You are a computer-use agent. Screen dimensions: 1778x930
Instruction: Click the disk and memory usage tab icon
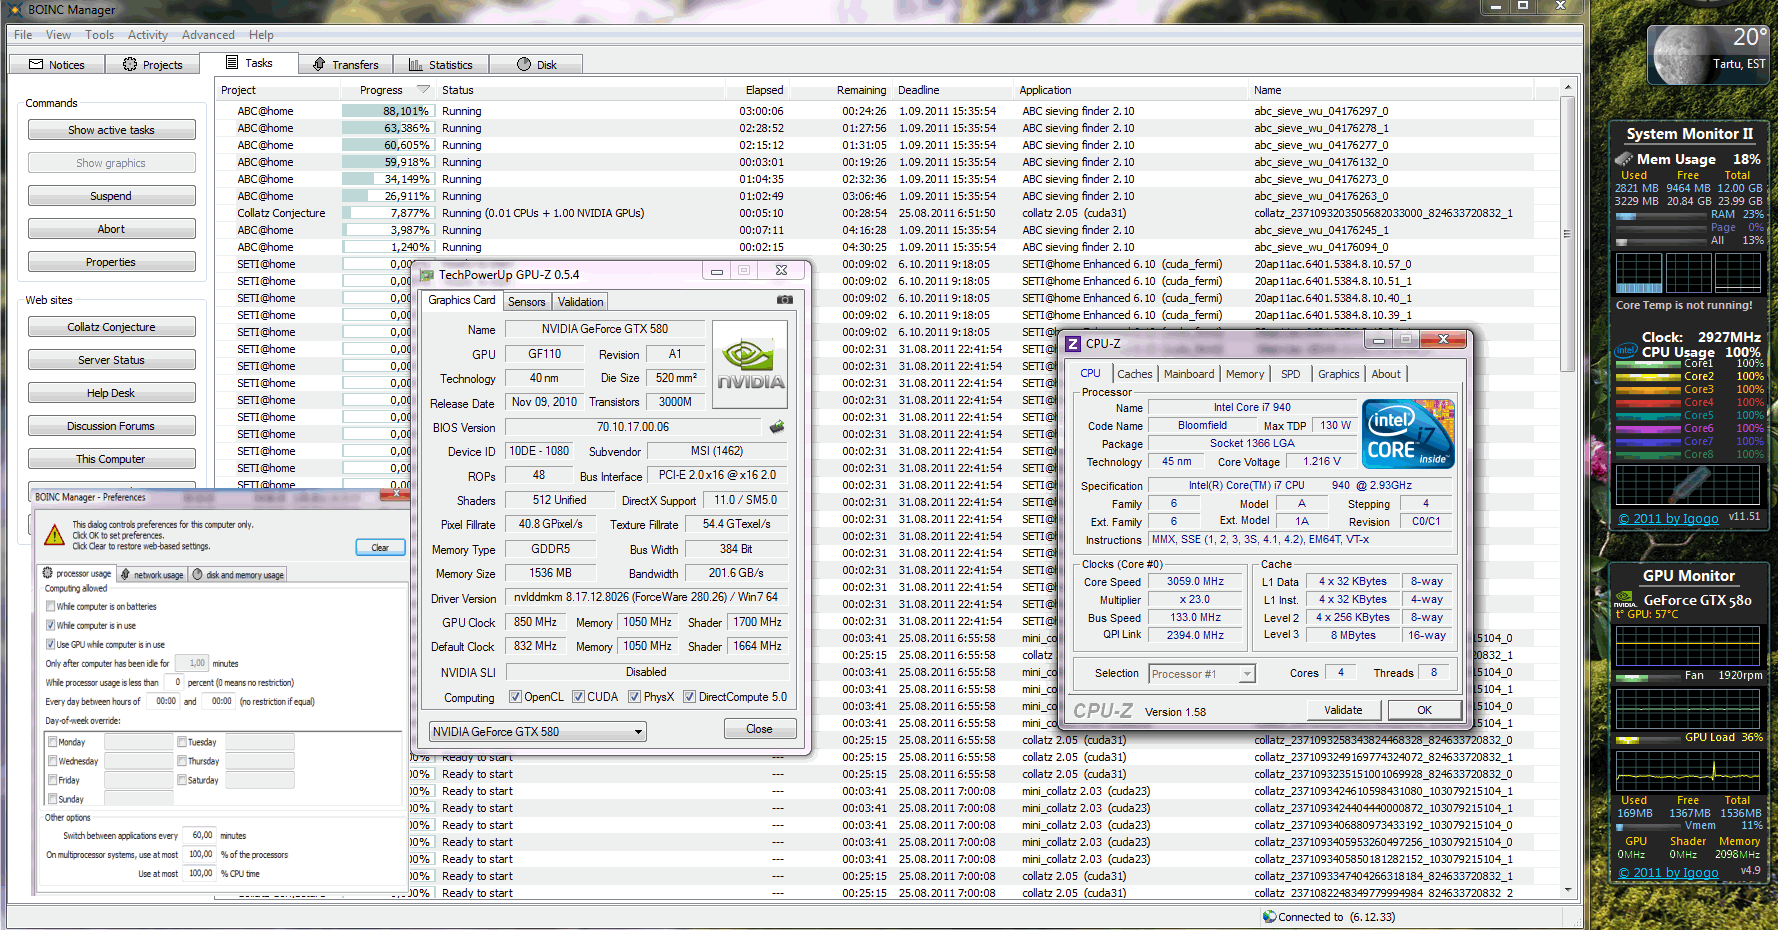[x=198, y=574]
